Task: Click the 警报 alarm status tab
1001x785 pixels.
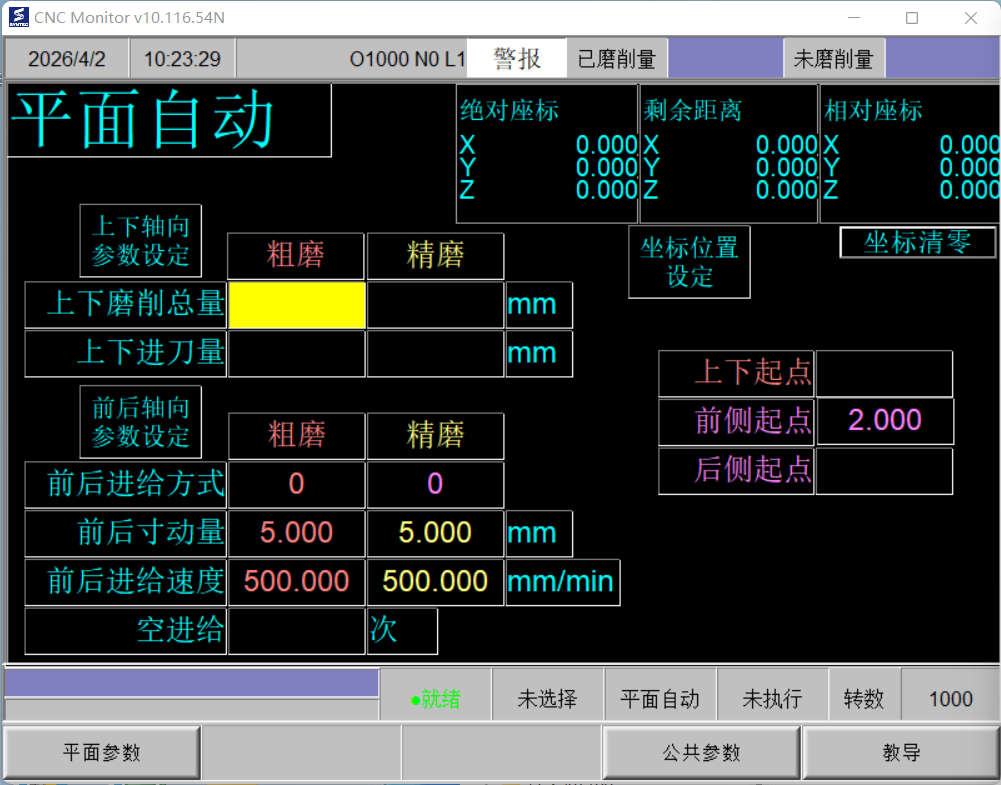Action: [x=517, y=59]
